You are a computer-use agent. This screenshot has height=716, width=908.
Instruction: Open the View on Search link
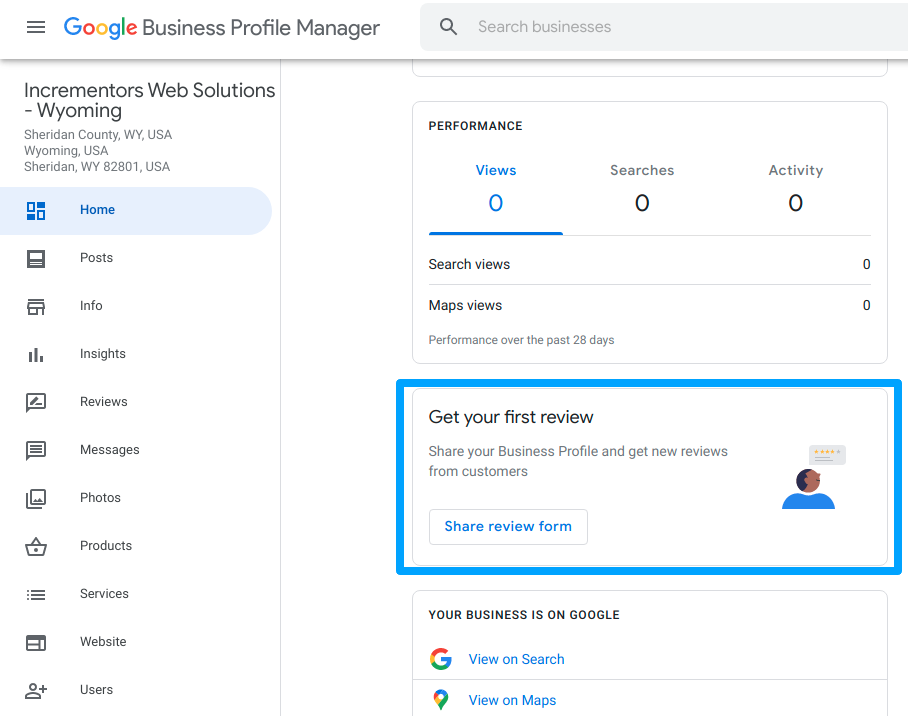tap(516, 659)
